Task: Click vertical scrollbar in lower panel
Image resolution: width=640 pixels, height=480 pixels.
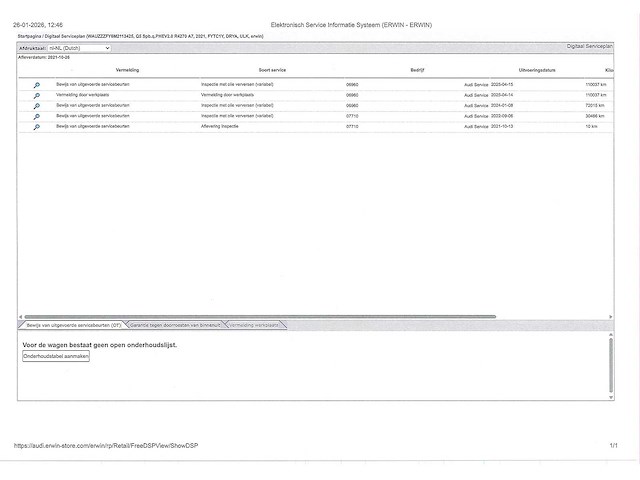Action: click(x=611, y=365)
